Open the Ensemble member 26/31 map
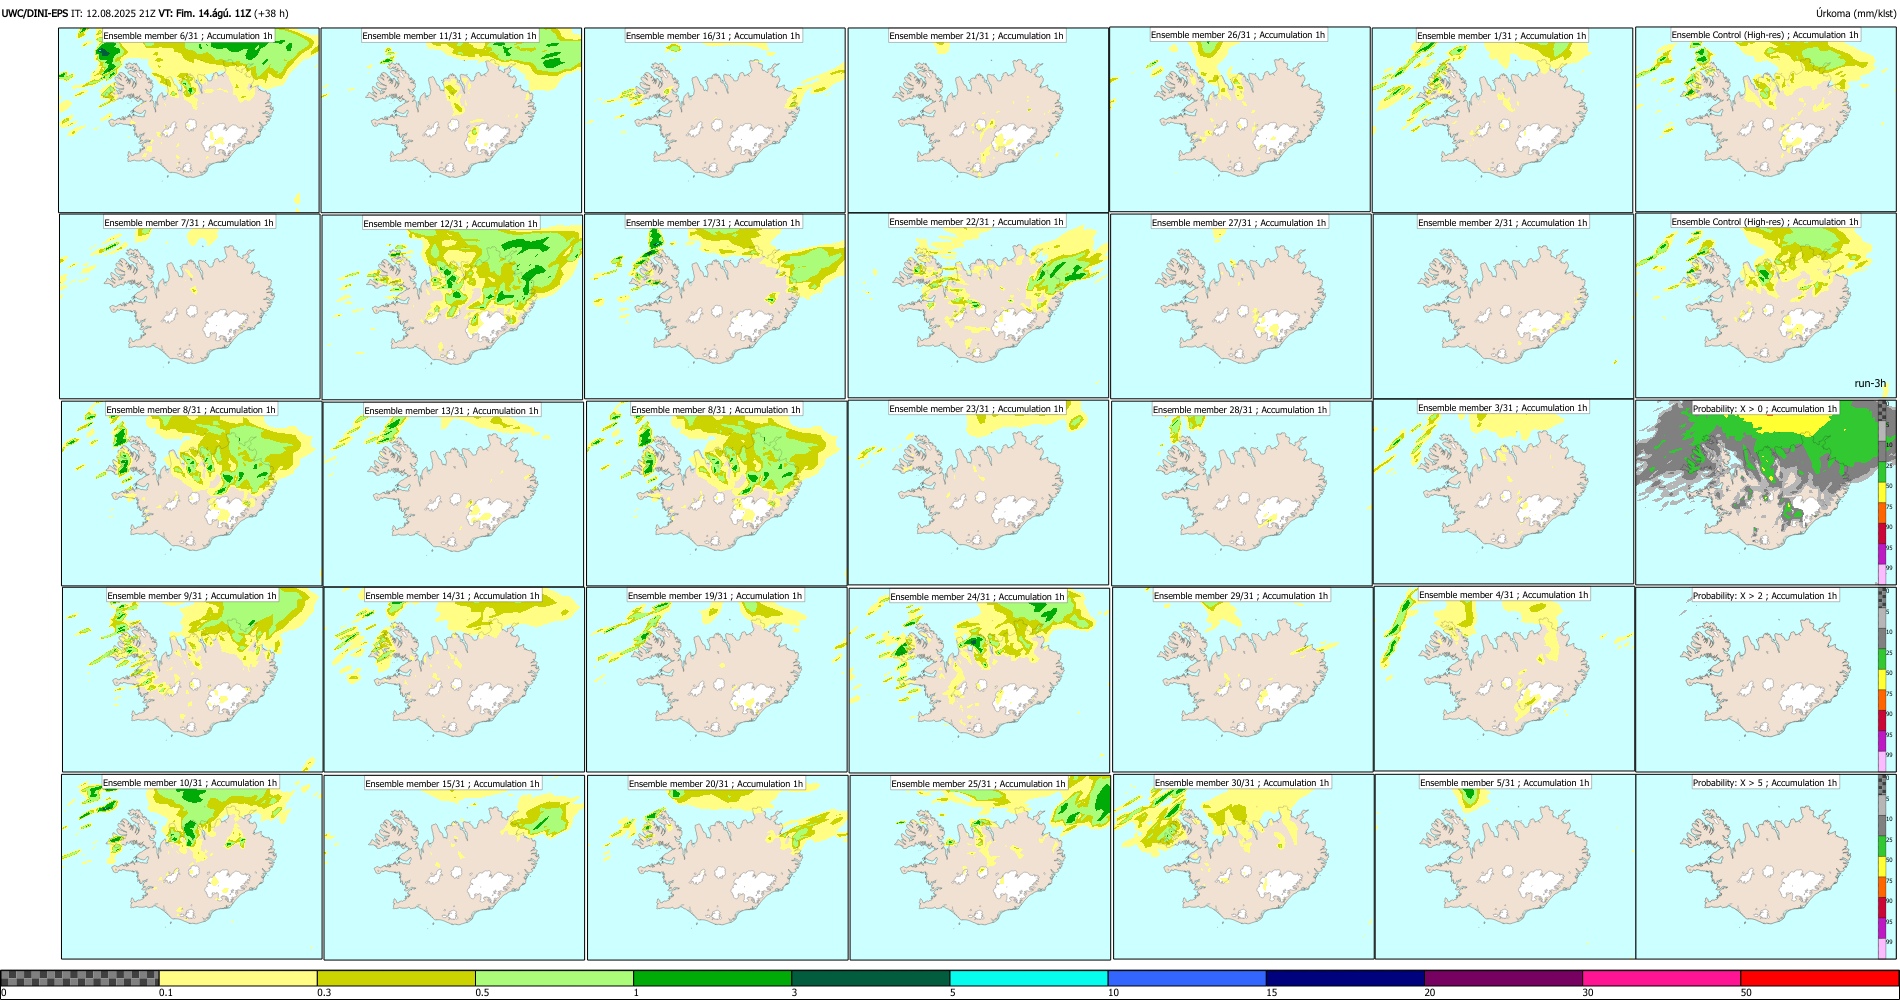1900x1000 pixels. coord(1240,119)
